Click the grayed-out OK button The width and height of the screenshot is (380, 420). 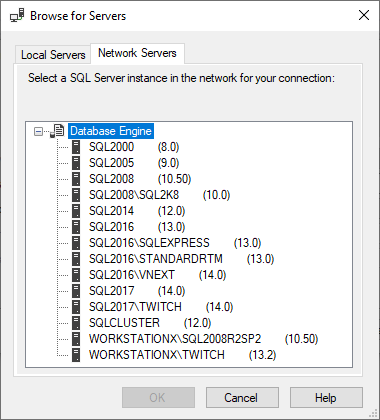[x=158, y=397]
